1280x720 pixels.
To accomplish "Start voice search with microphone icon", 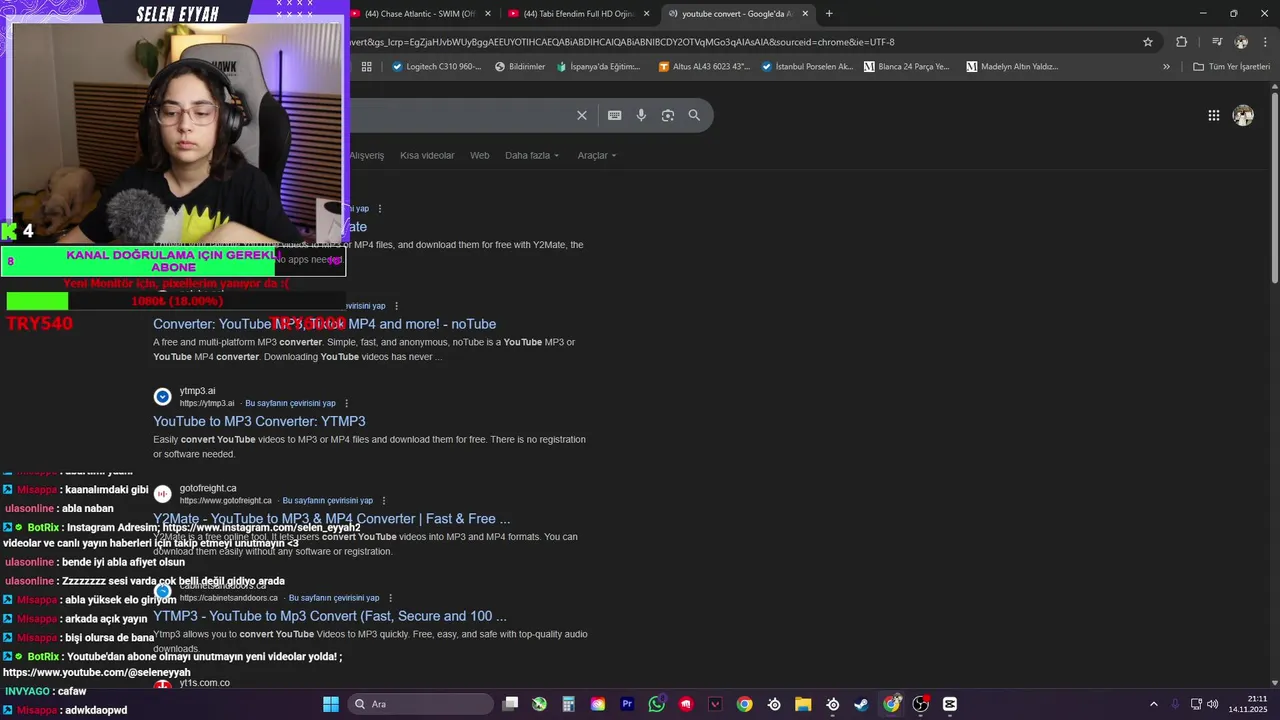I will (641, 115).
